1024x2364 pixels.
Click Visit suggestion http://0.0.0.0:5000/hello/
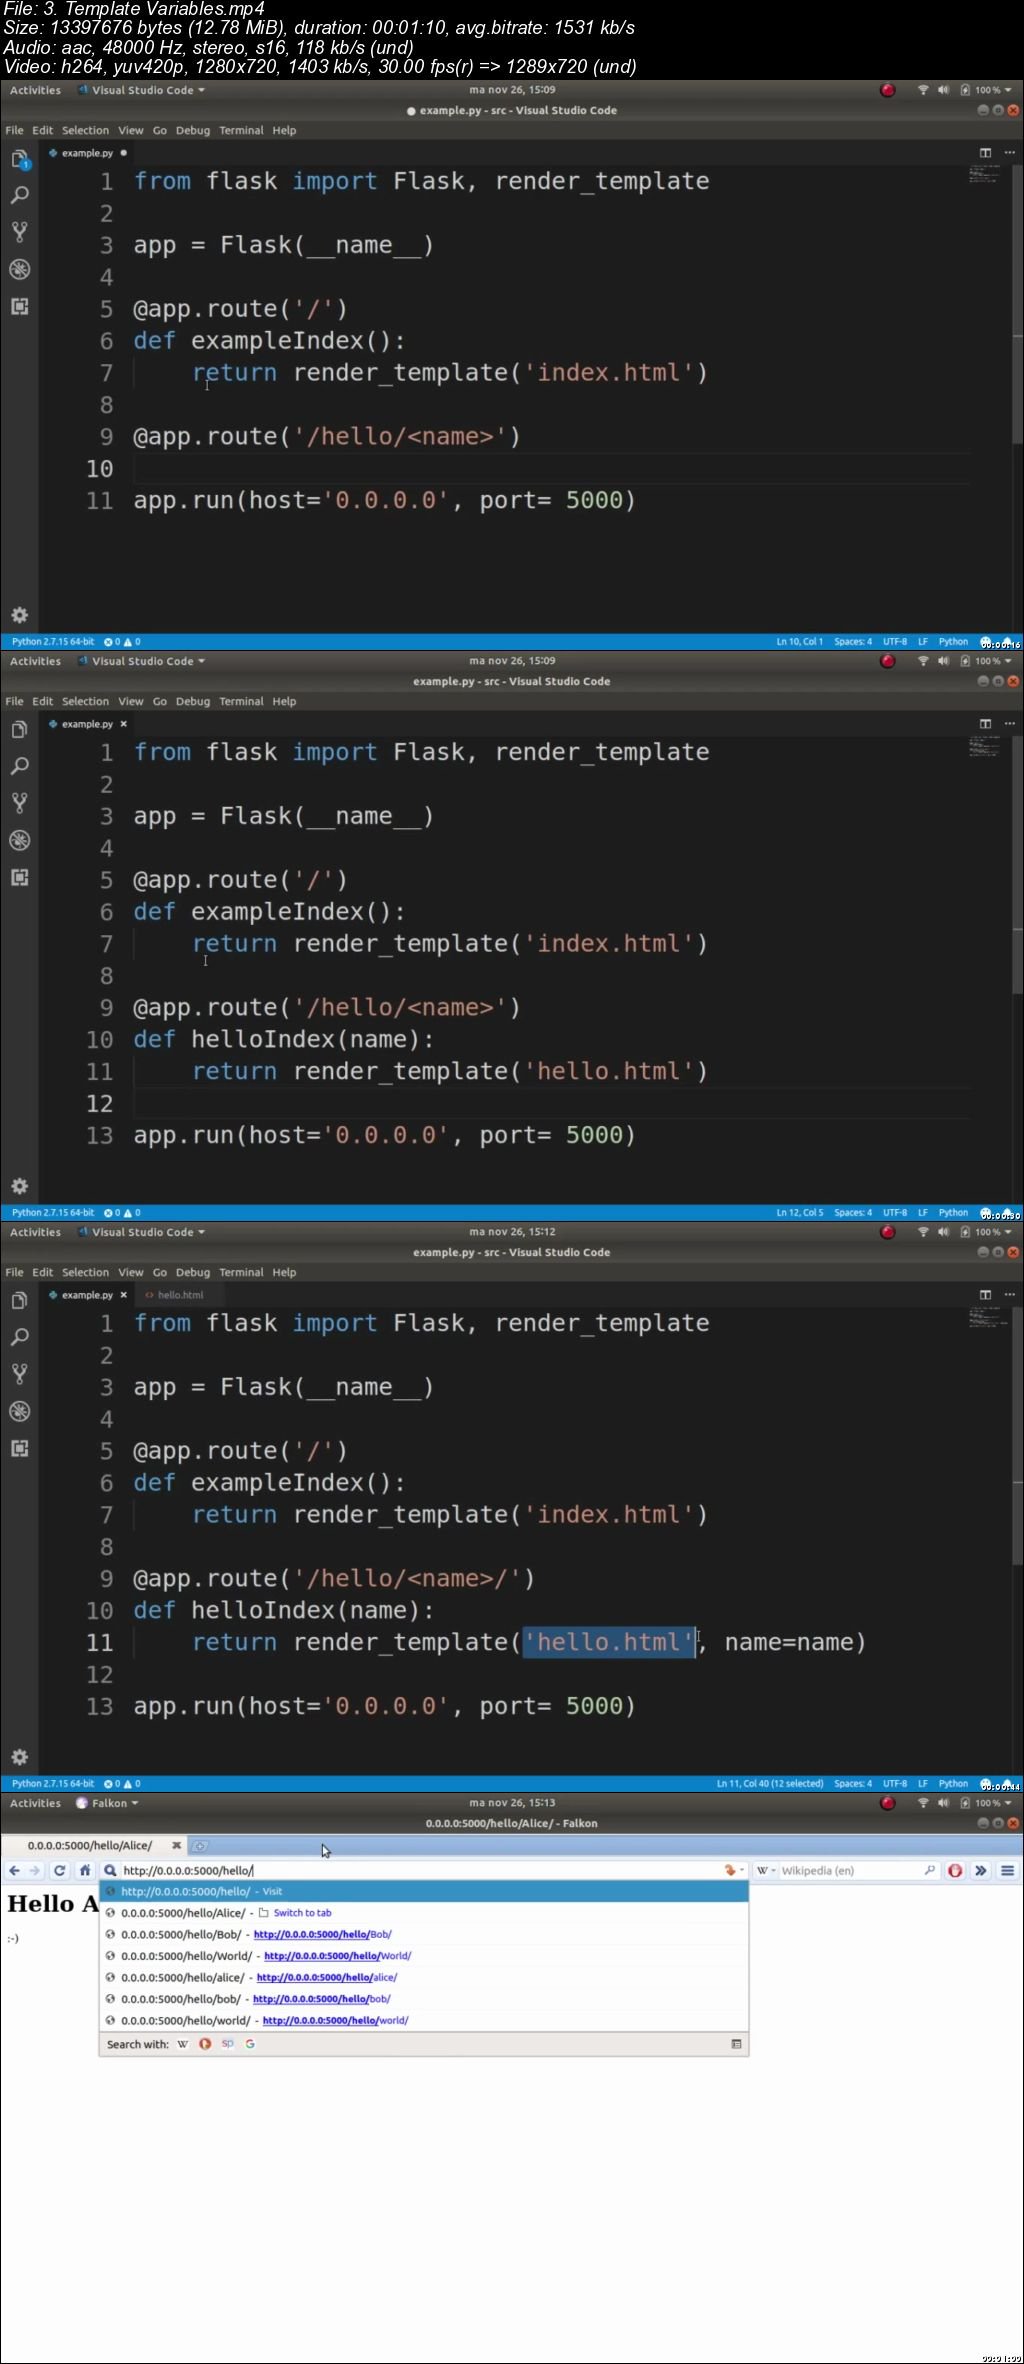(x=424, y=1891)
